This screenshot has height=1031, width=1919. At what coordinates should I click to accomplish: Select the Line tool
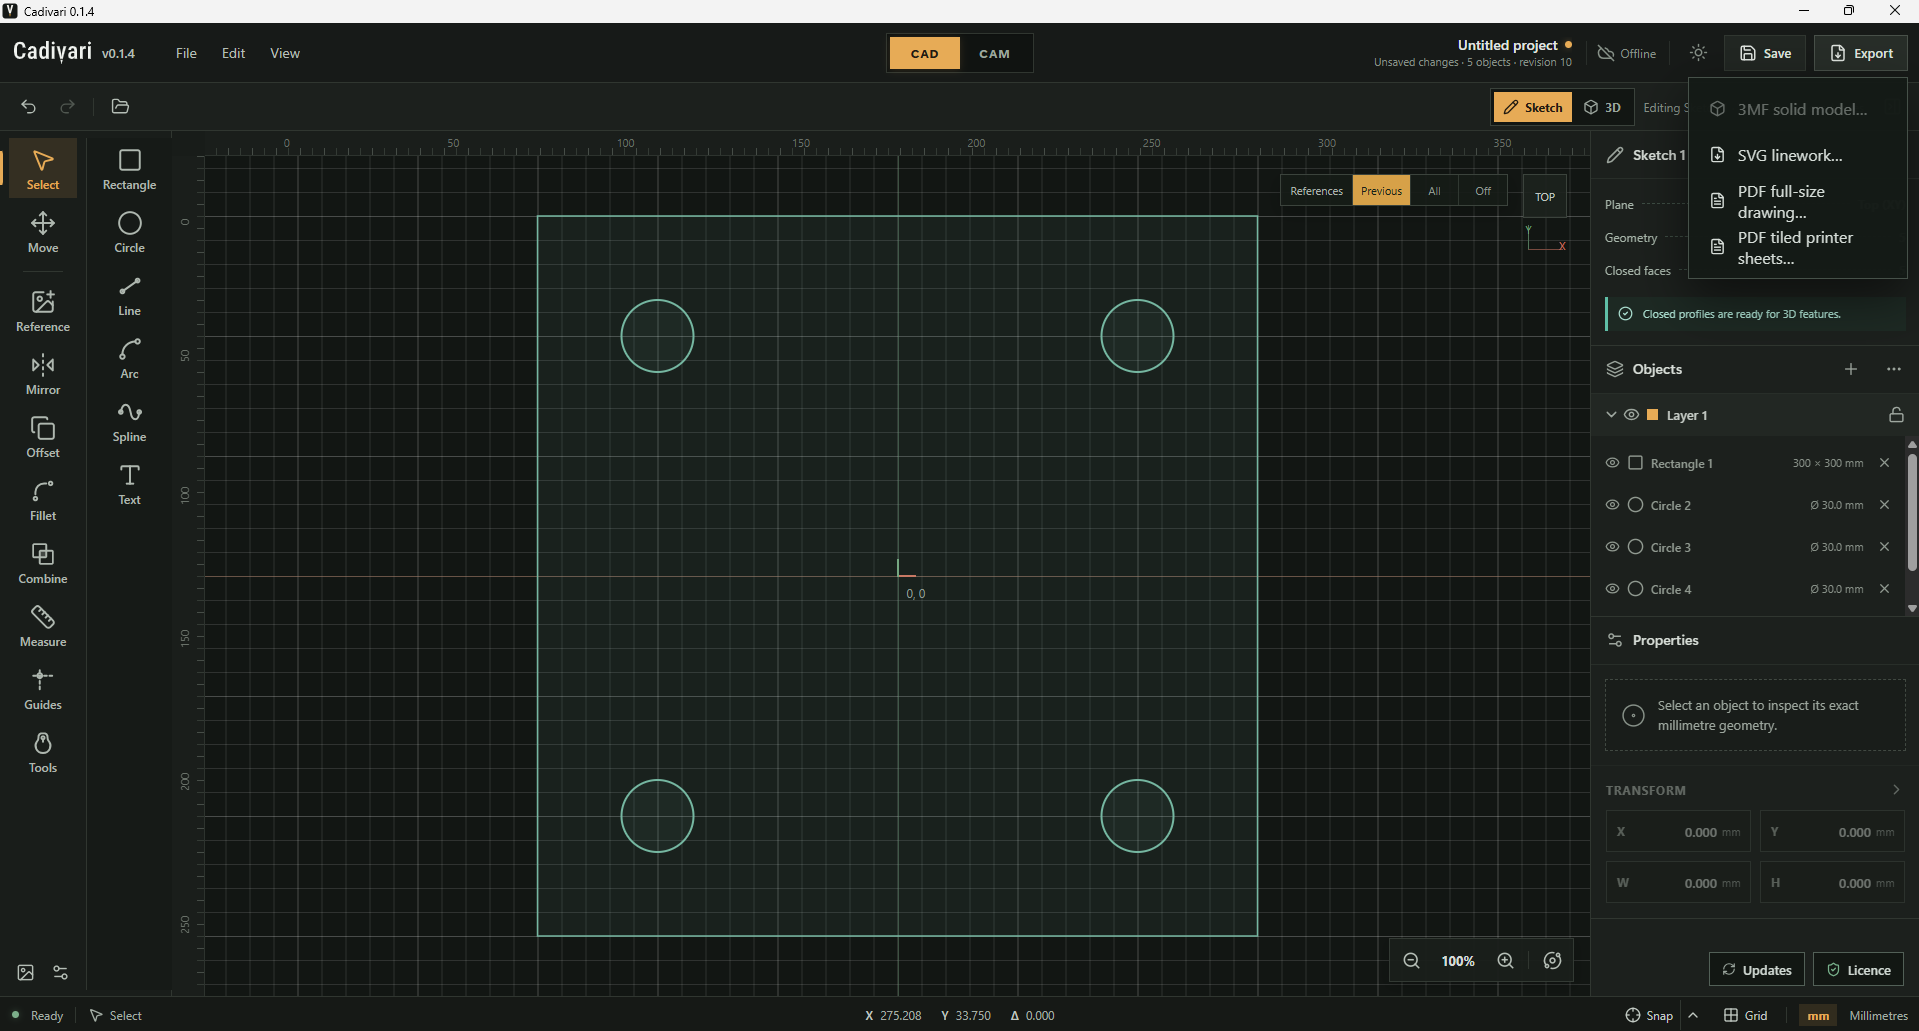pos(130,295)
